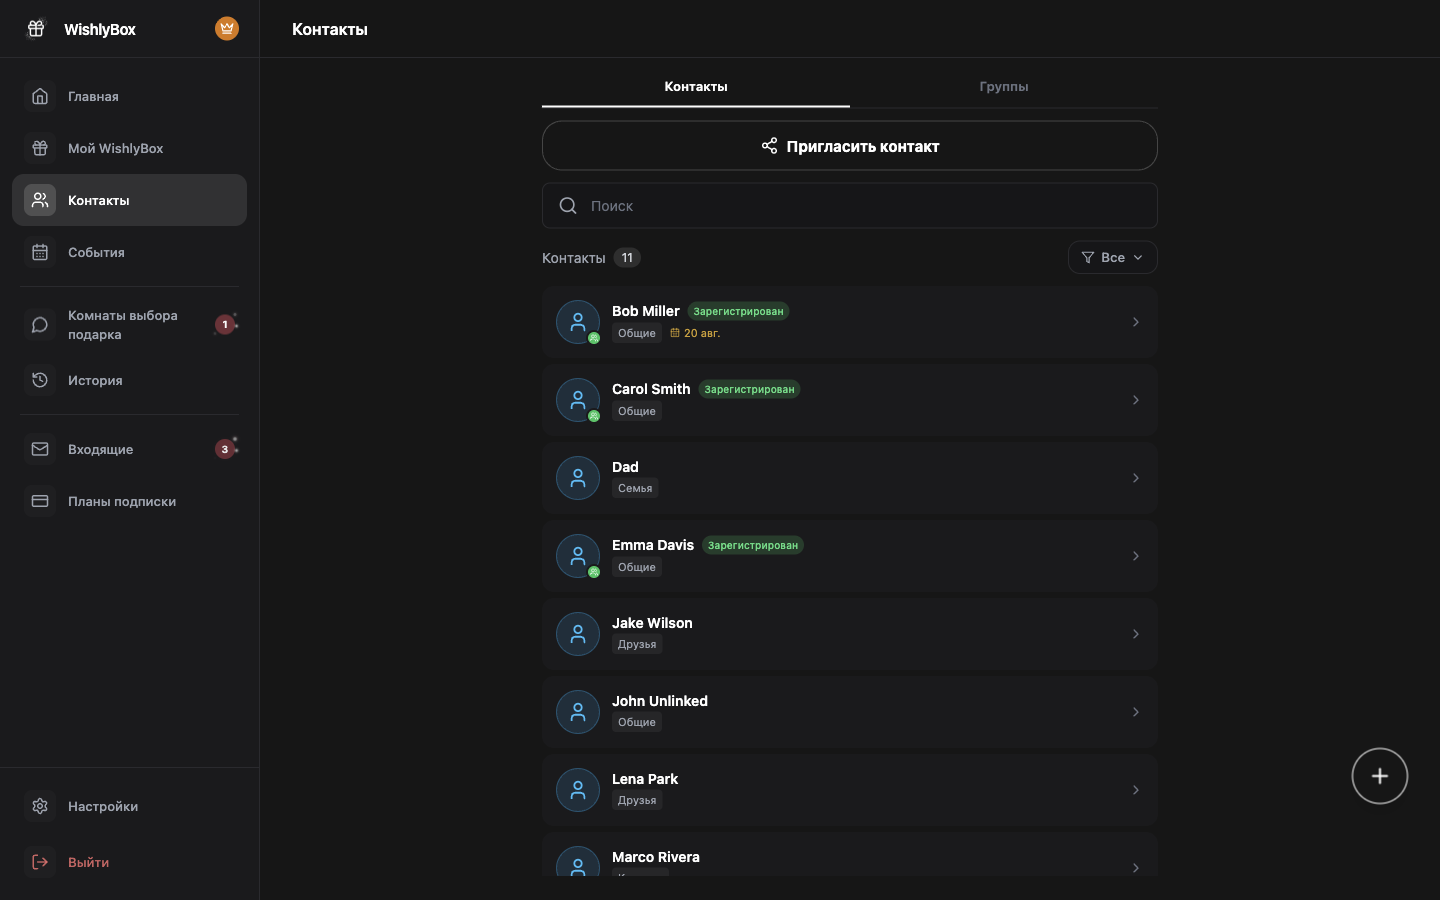
Task: Open История menu item
Action: click(x=129, y=380)
